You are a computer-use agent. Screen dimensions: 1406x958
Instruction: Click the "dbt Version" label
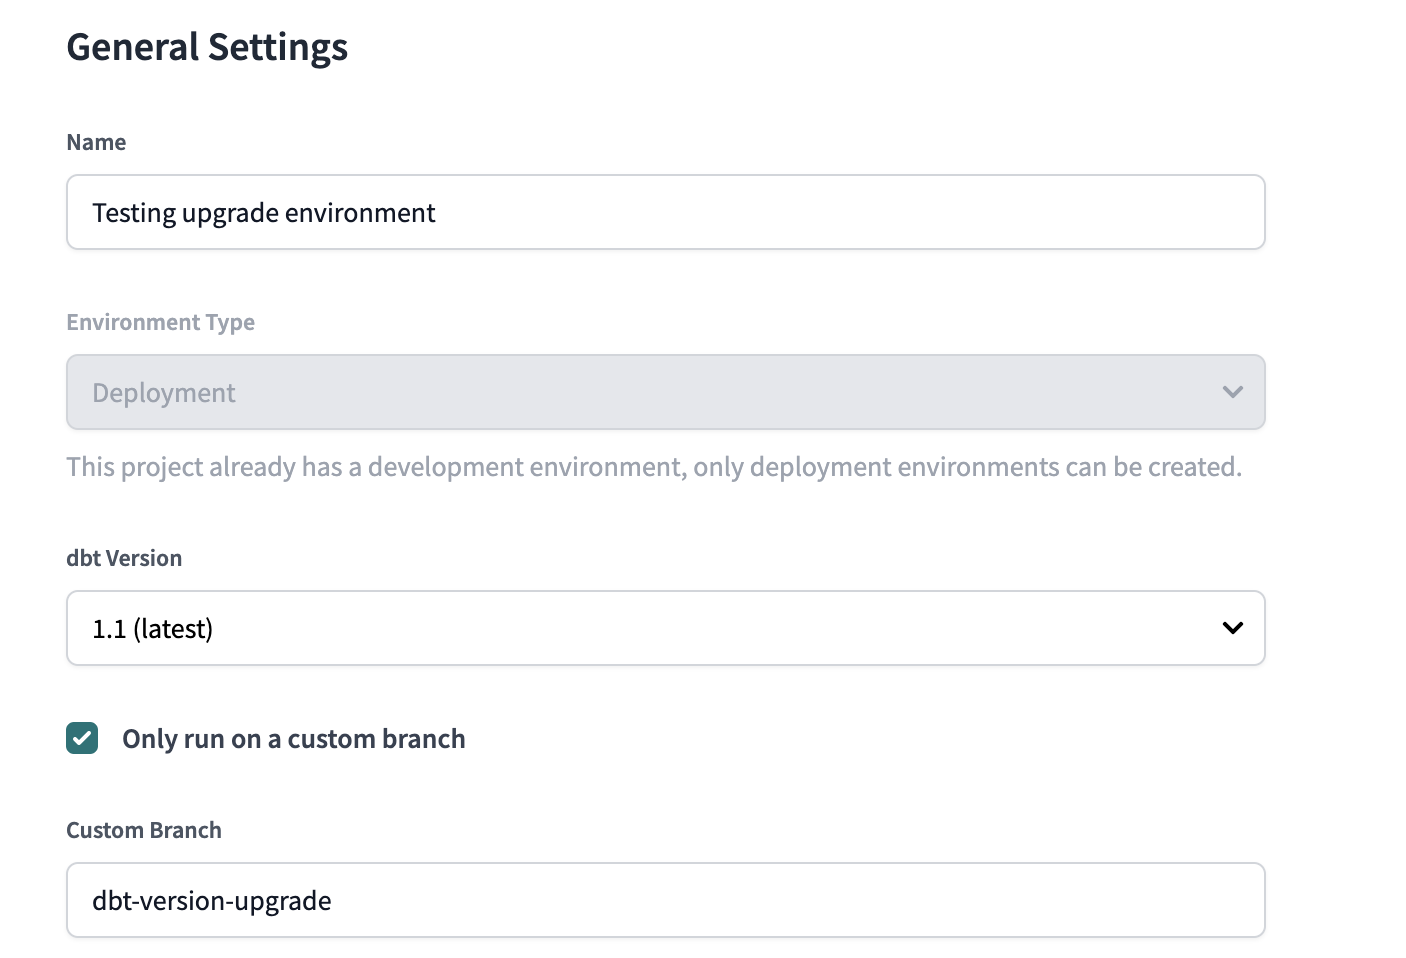click(124, 557)
